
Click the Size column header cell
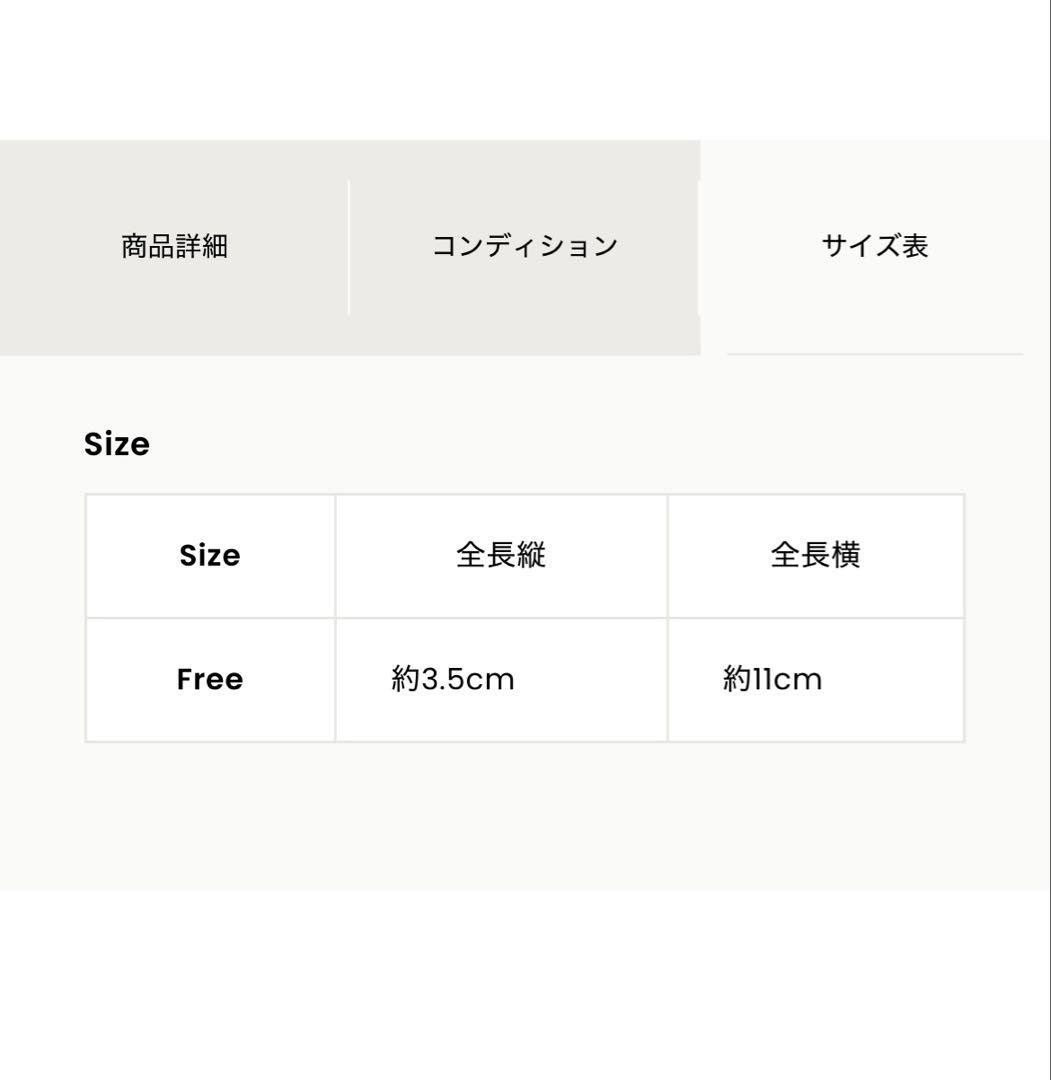(x=209, y=555)
